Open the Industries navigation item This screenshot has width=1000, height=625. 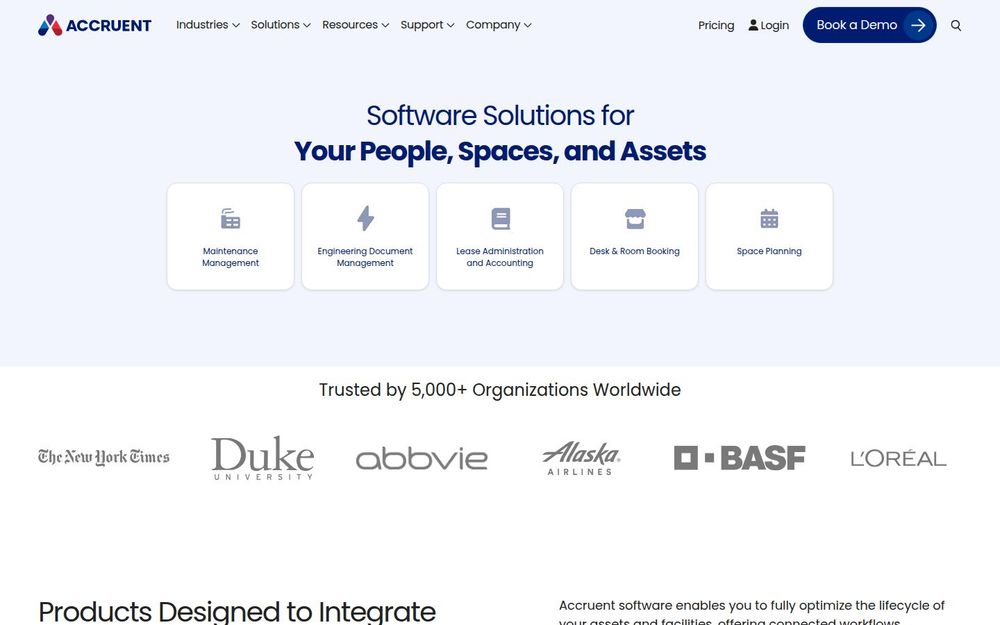point(202,25)
